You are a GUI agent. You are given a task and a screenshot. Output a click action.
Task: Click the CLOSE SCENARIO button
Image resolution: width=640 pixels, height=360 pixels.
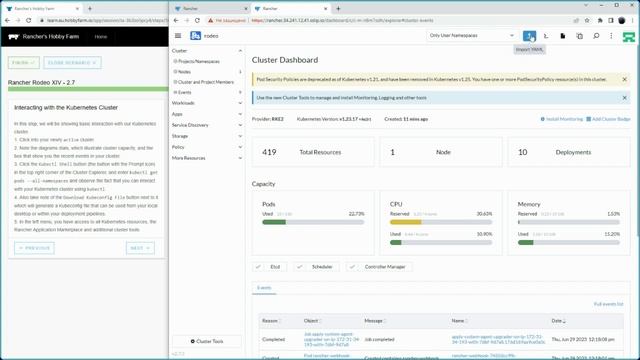(x=72, y=63)
